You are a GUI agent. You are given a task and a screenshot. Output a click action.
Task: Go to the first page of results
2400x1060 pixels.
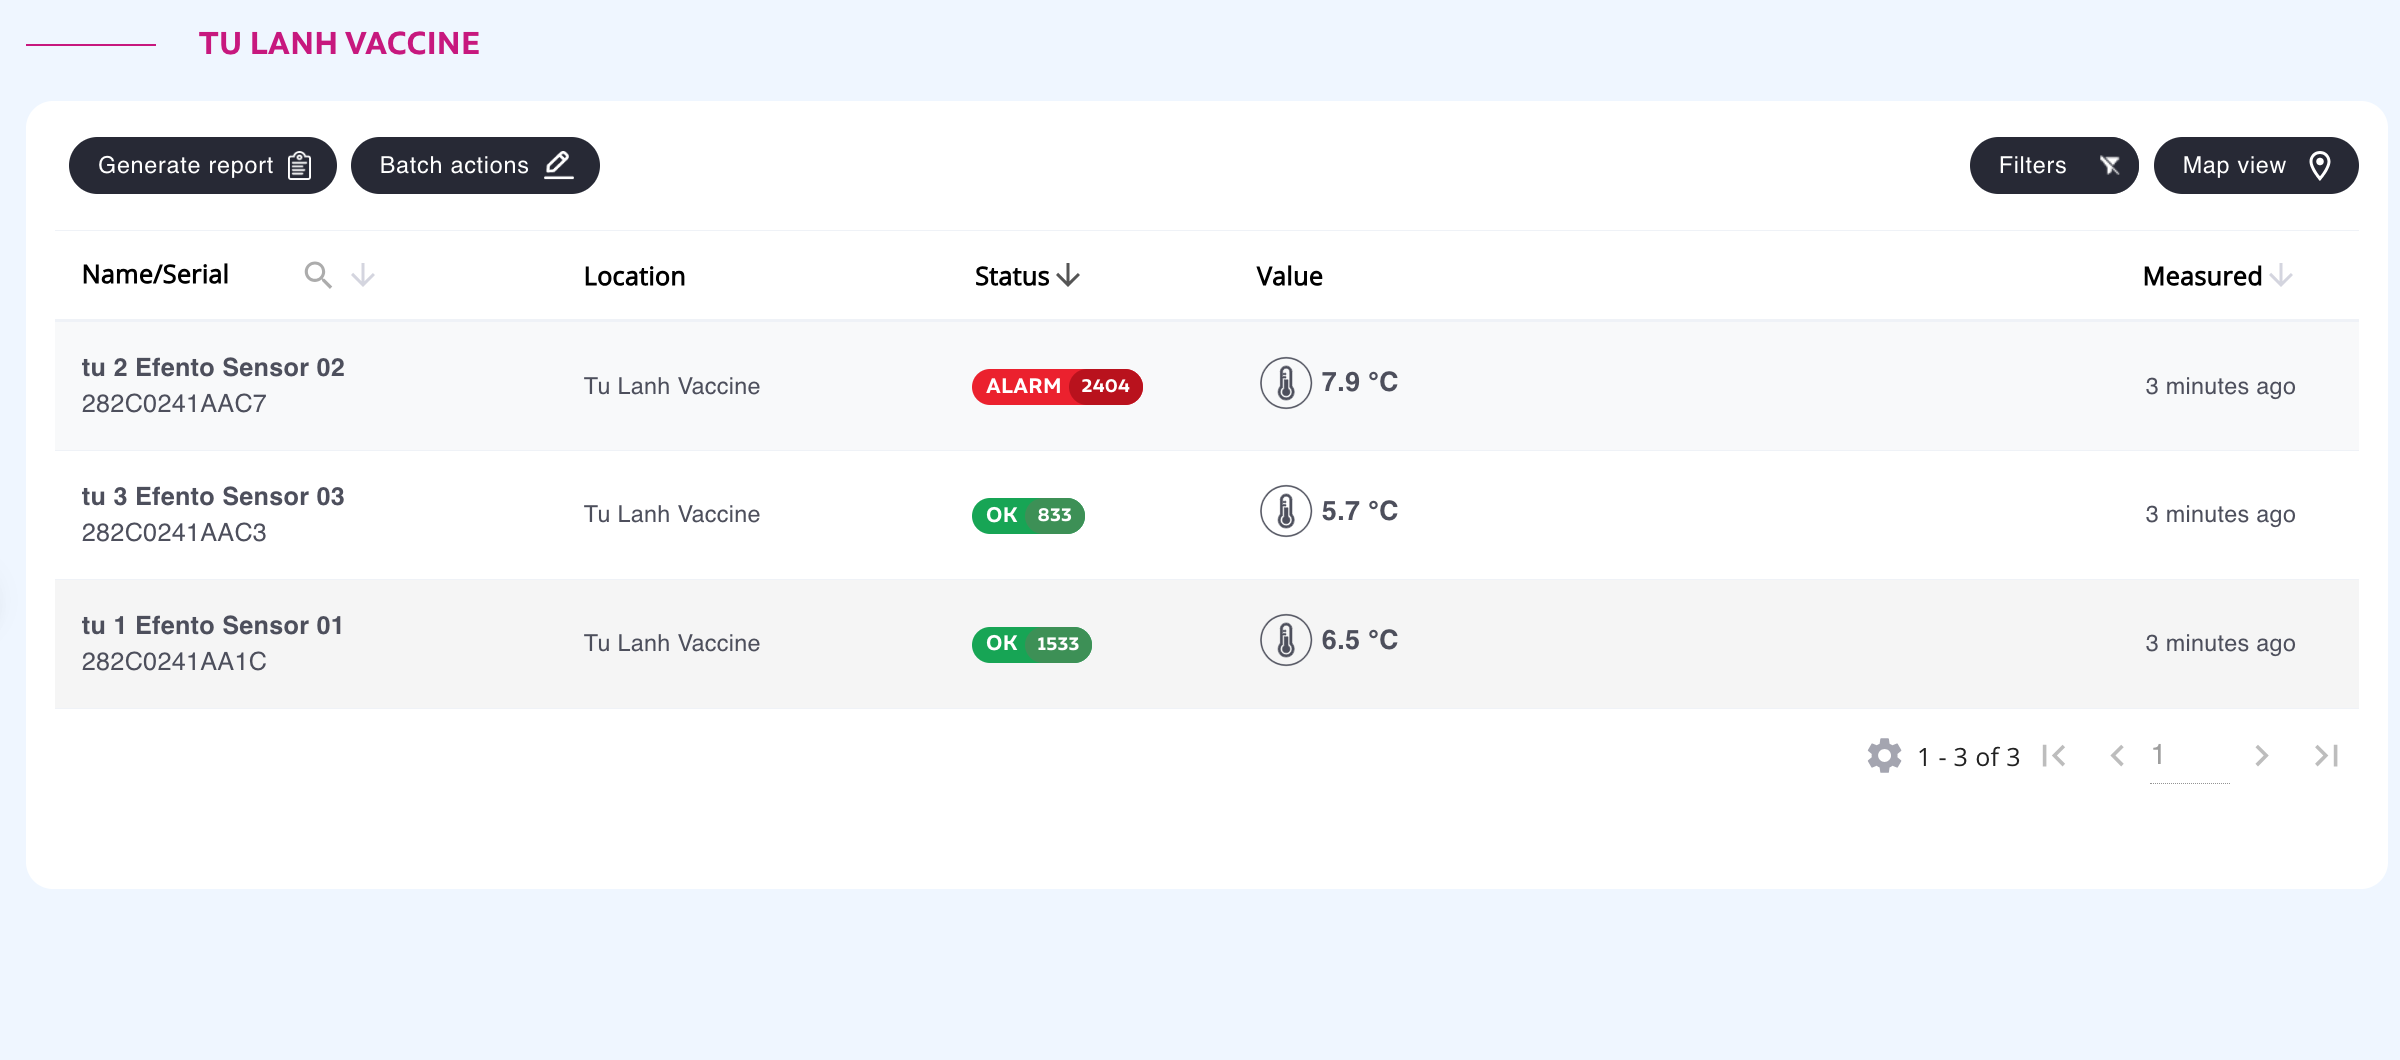tap(2054, 756)
